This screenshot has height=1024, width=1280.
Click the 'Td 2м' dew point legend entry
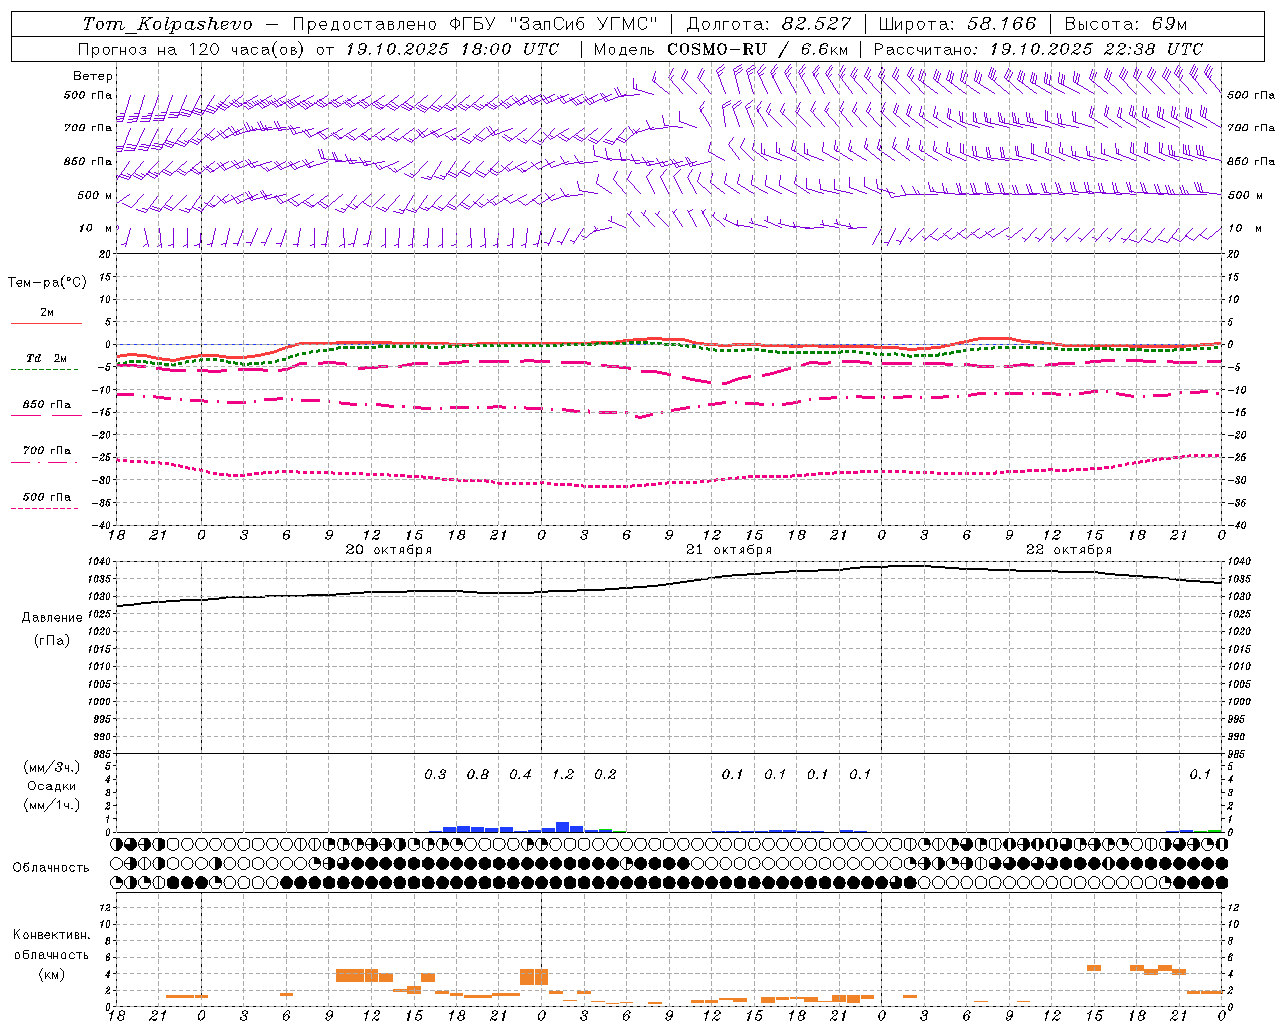47,358
